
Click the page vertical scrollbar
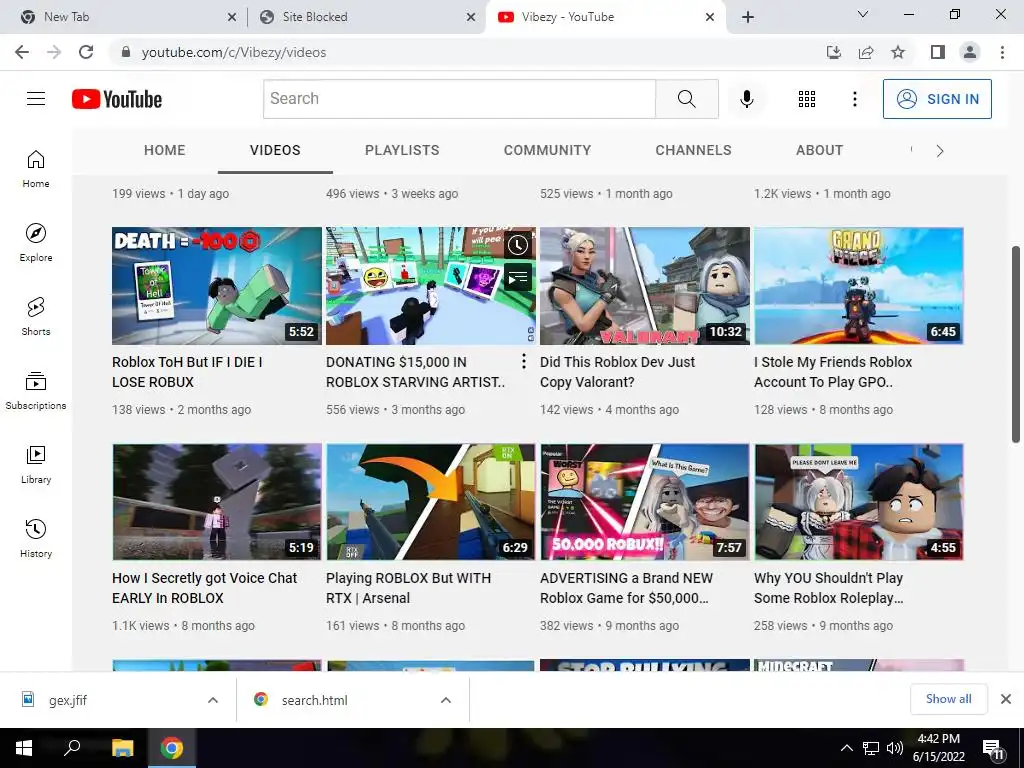[x=1016, y=345]
